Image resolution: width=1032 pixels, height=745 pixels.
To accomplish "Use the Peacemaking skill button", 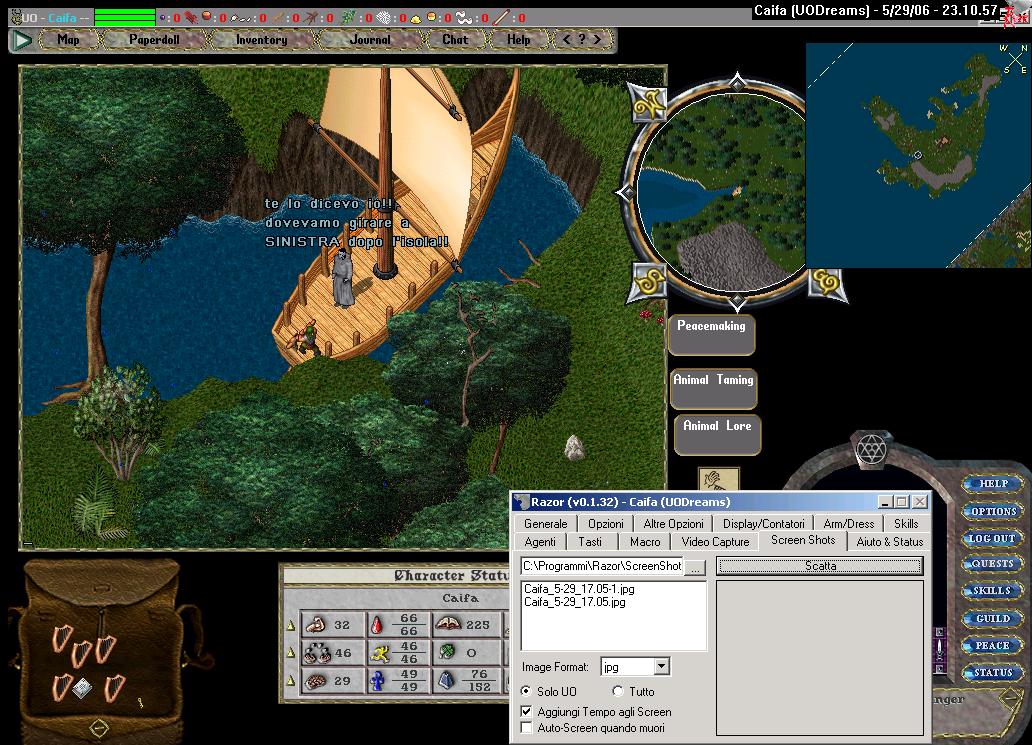I will point(711,334).
